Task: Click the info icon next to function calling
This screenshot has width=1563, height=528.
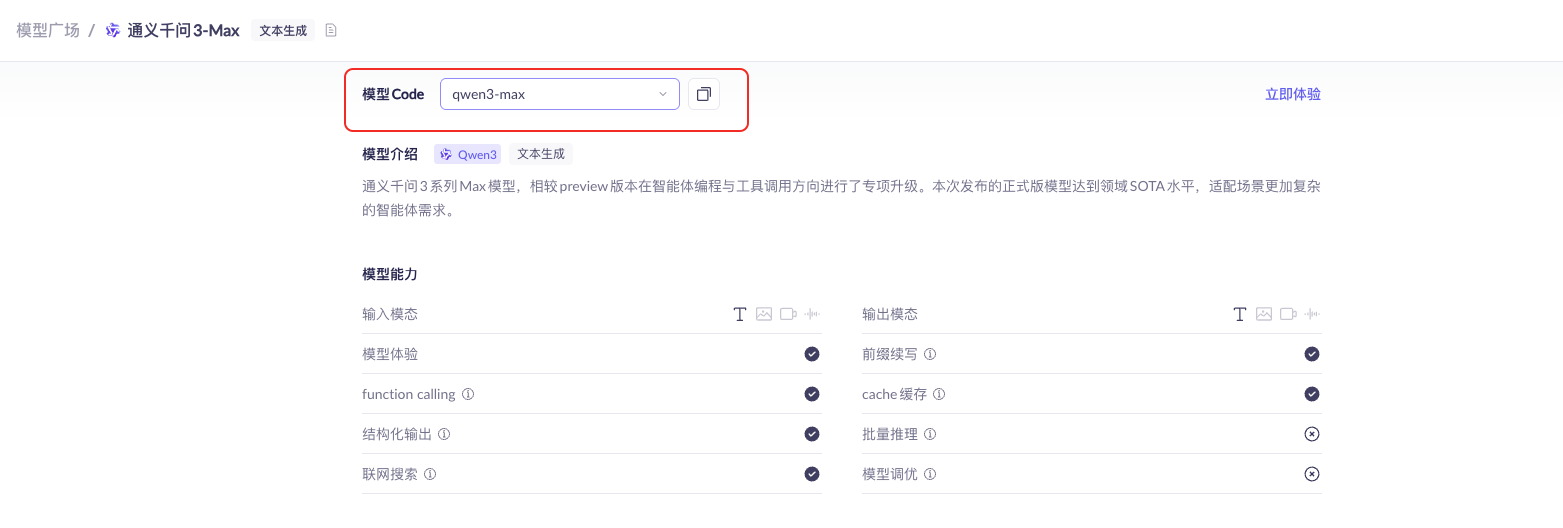Action: (468, 394)
